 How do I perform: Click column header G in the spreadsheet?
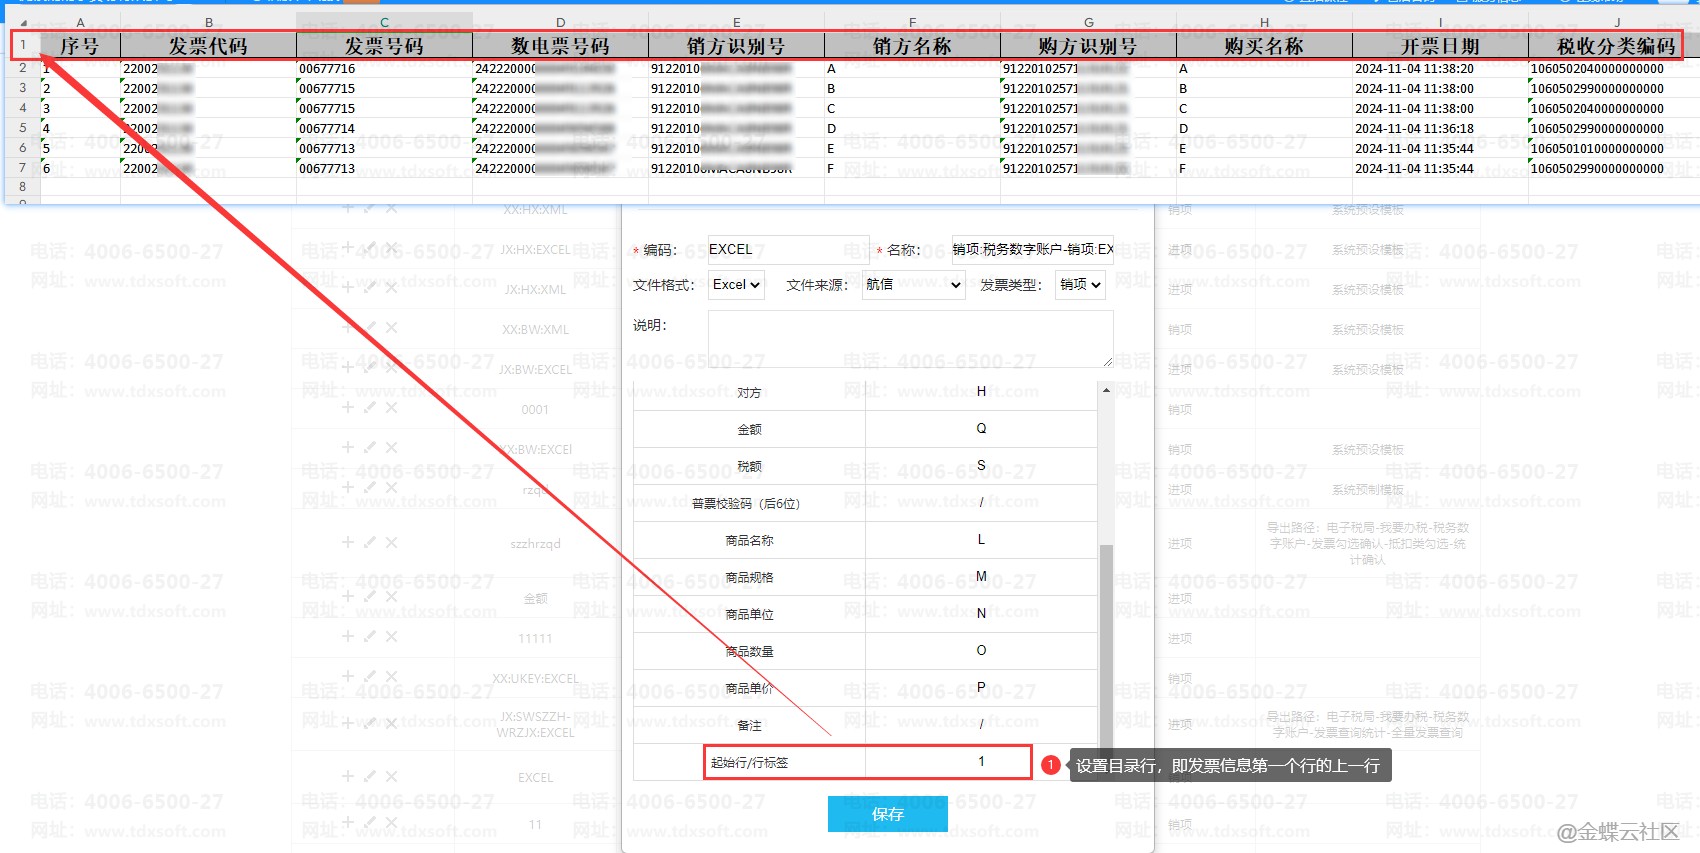coord(1088,22)
